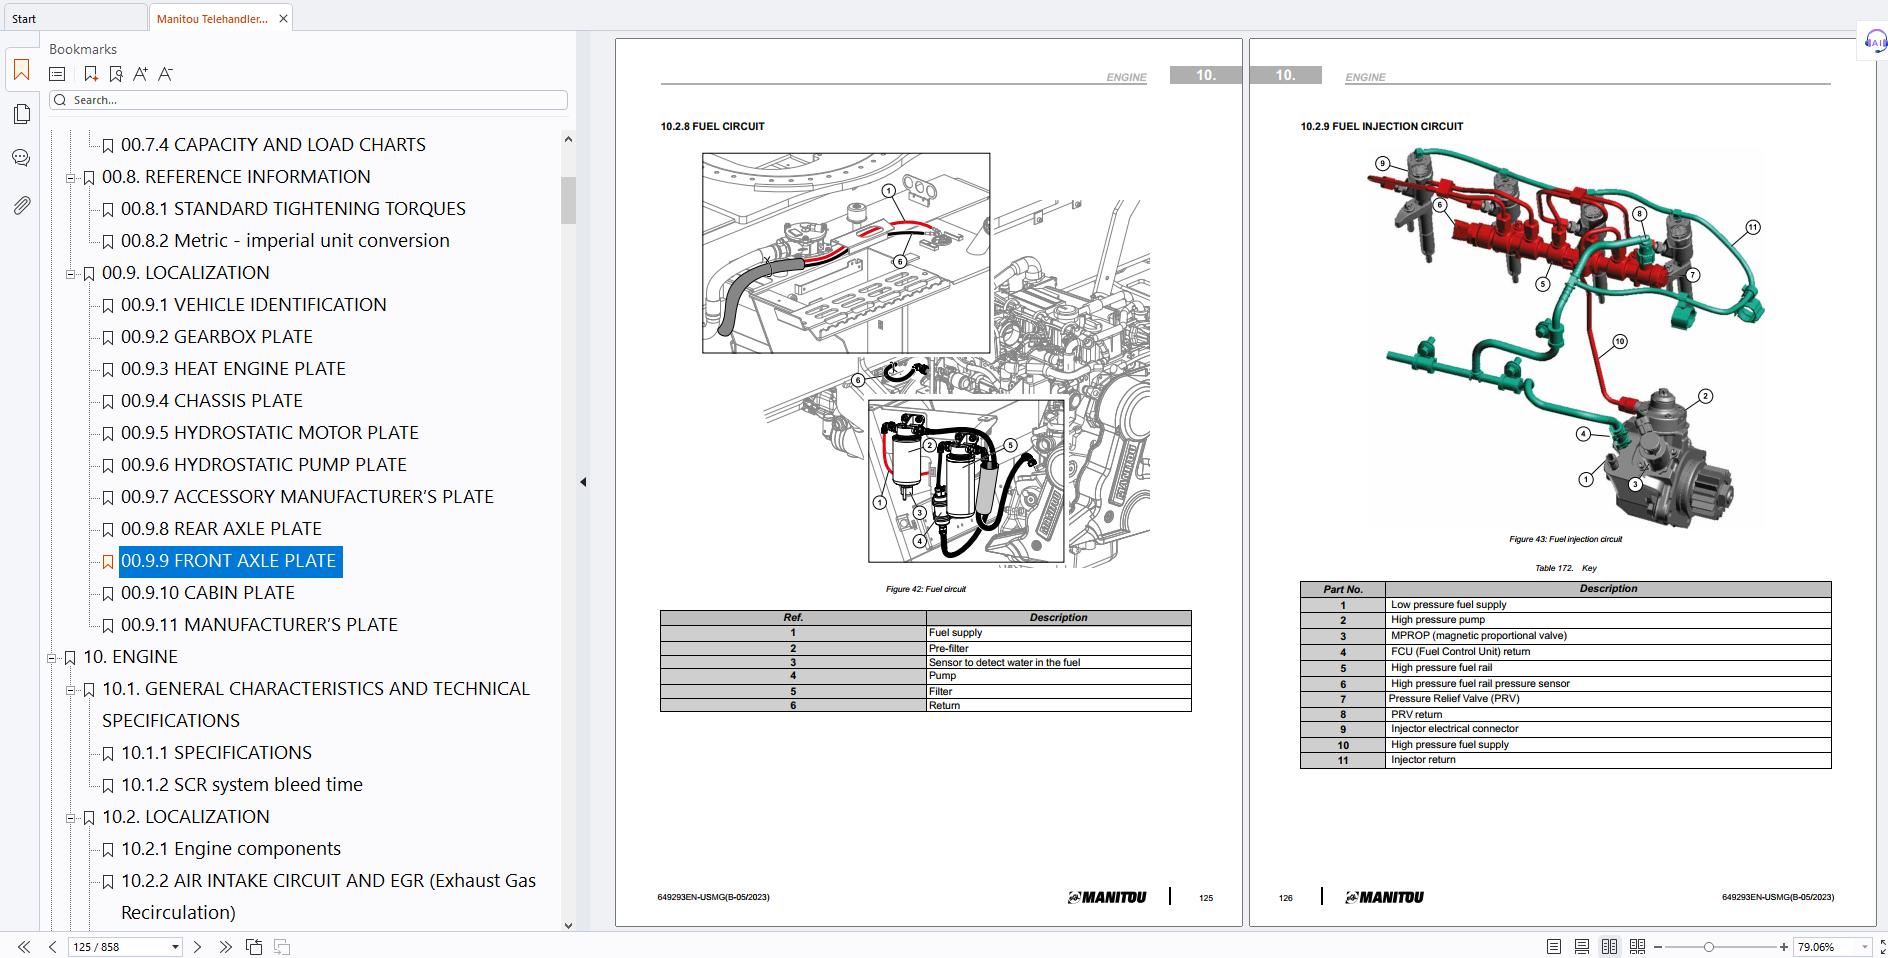Go to the next page
1888x958 pixels.
pyautogui.click(x=197, y=947)
